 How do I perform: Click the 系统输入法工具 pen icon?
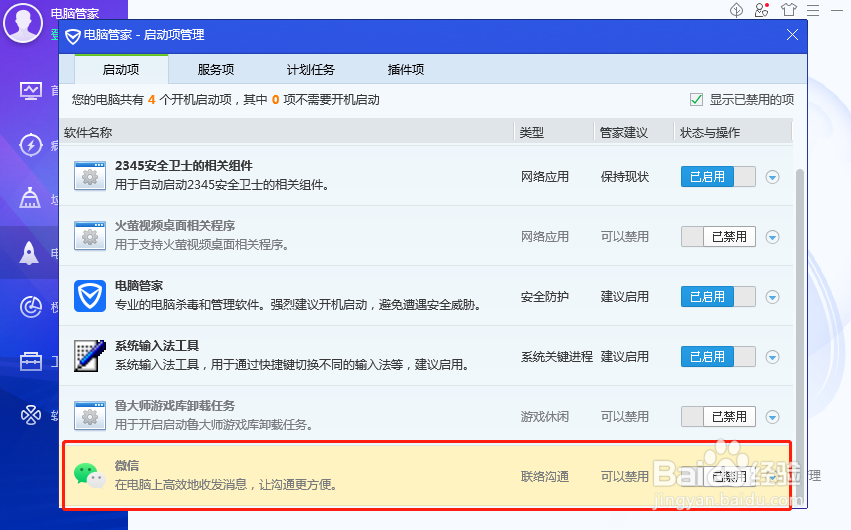pos(90,356)
